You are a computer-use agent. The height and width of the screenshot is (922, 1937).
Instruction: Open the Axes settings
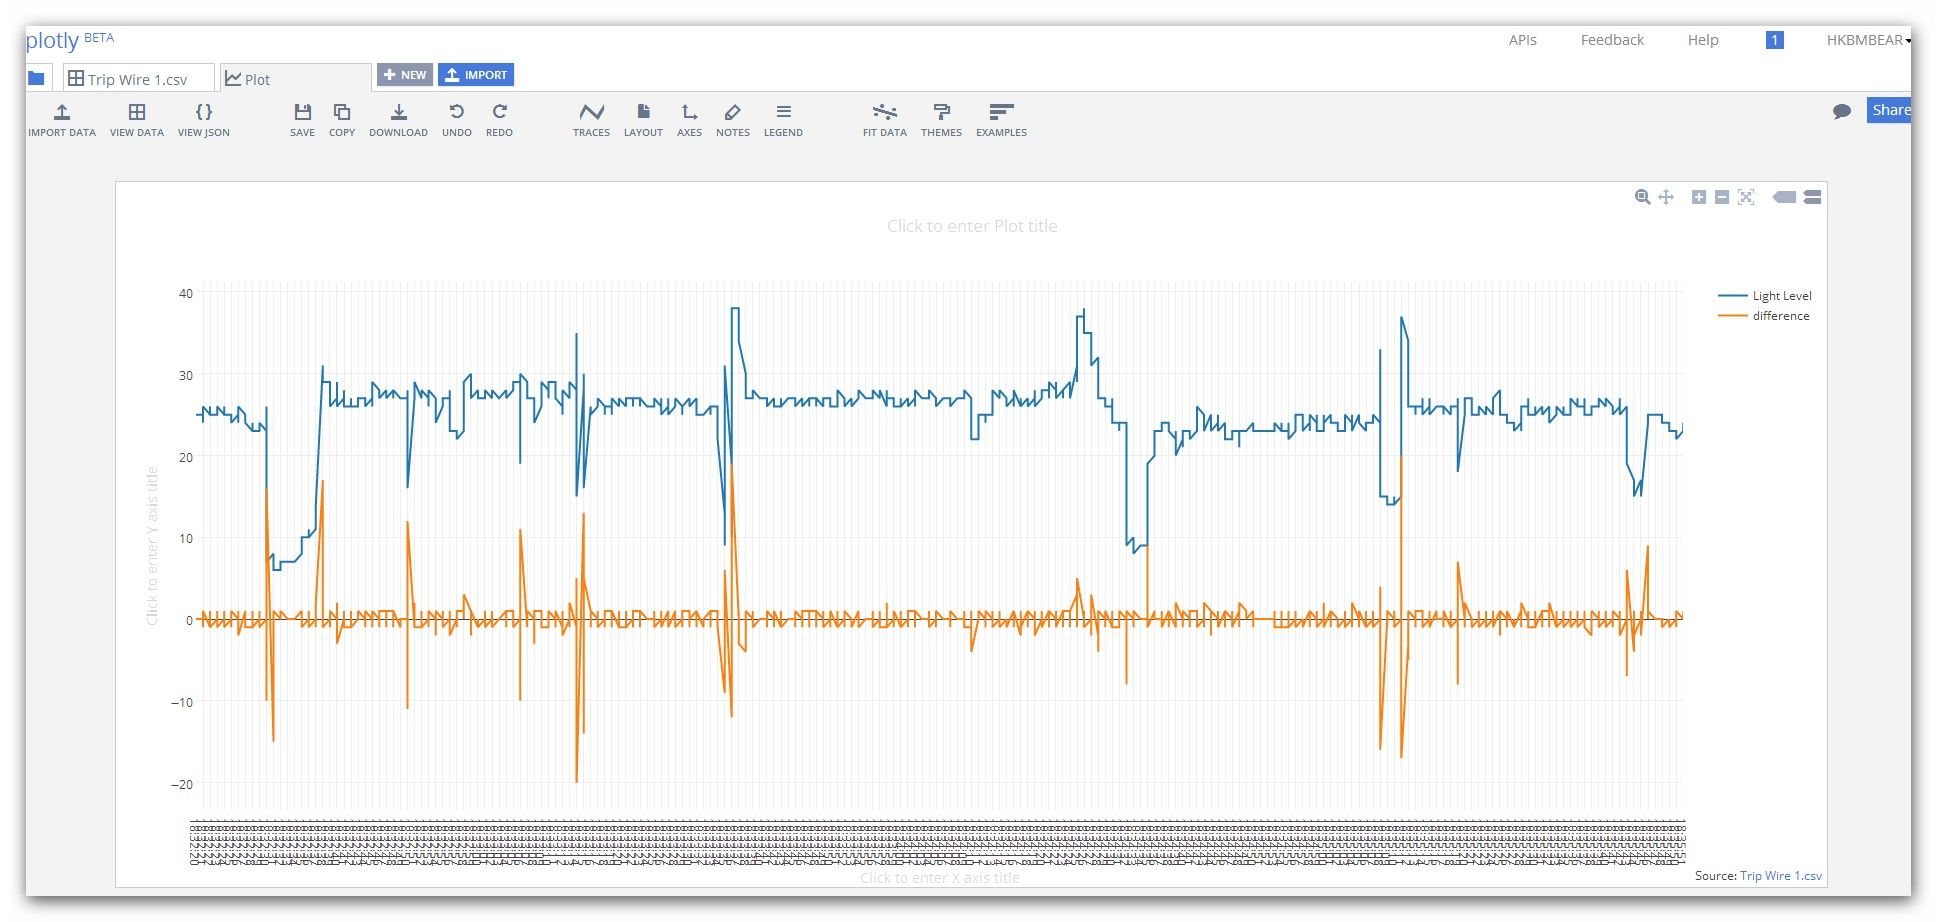point(689,118)
